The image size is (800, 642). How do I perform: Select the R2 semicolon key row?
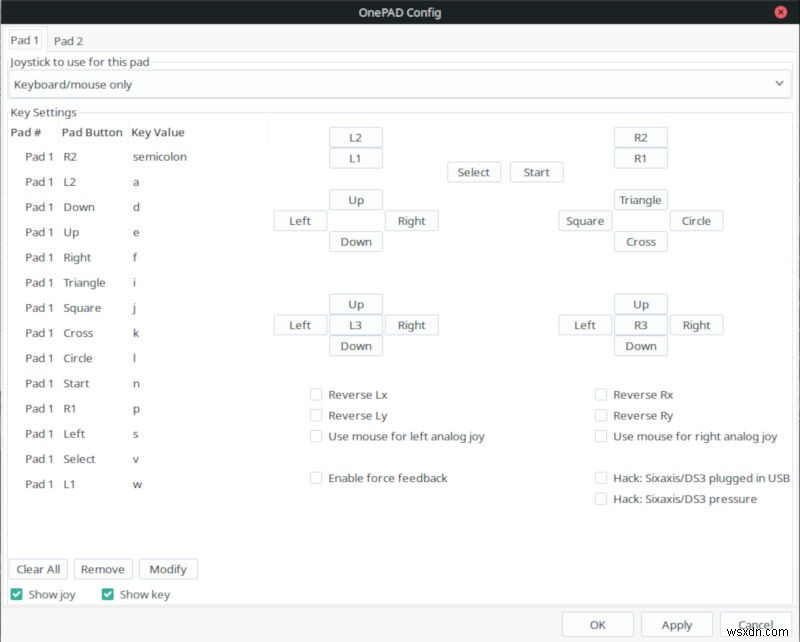[138, 157]
